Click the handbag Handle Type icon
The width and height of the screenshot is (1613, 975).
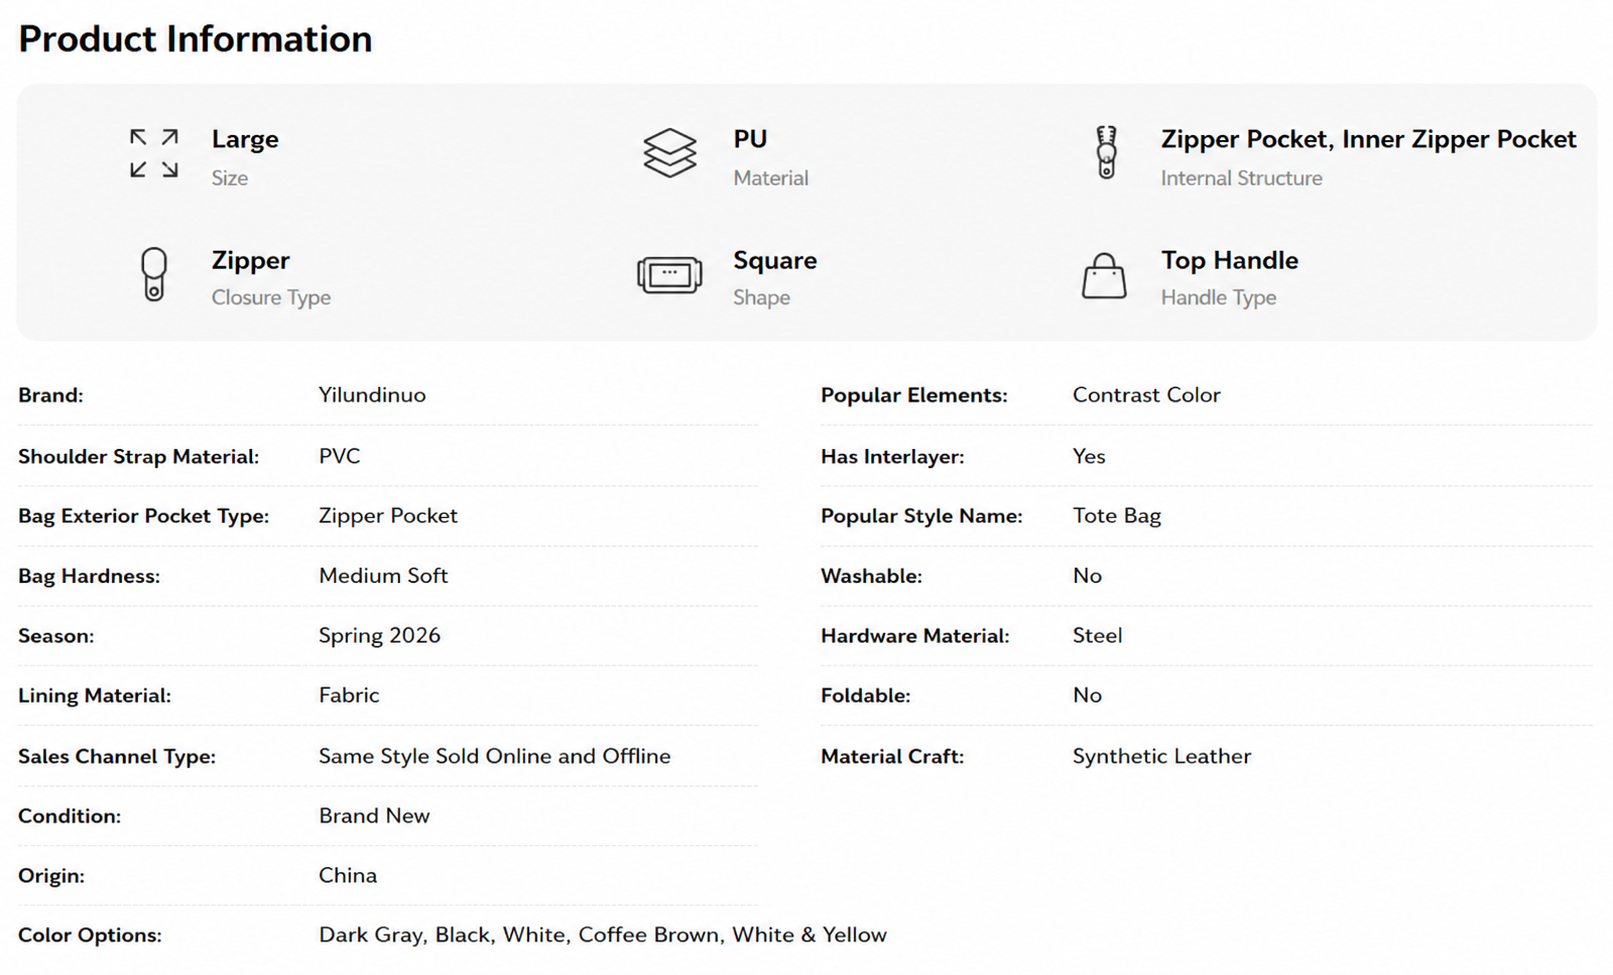coord(1104,276)
